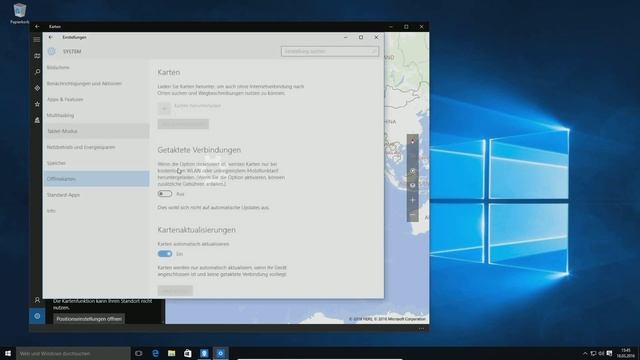This screenshot has height=360, width=640.
Task: Select Tablet-Modus in the sidebar
Action: point(96,131)
